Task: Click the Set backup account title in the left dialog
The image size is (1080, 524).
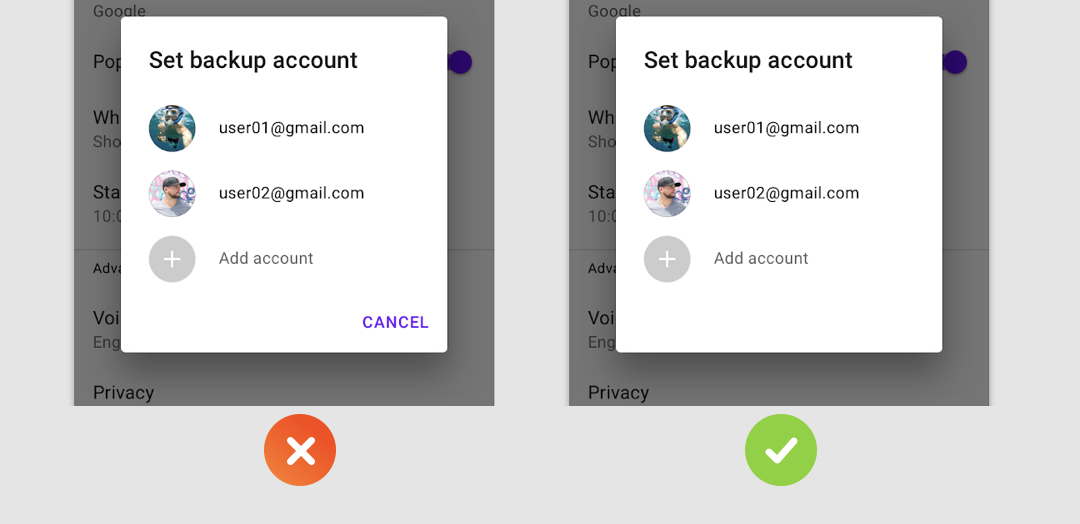Action: (x=253, y=60)
